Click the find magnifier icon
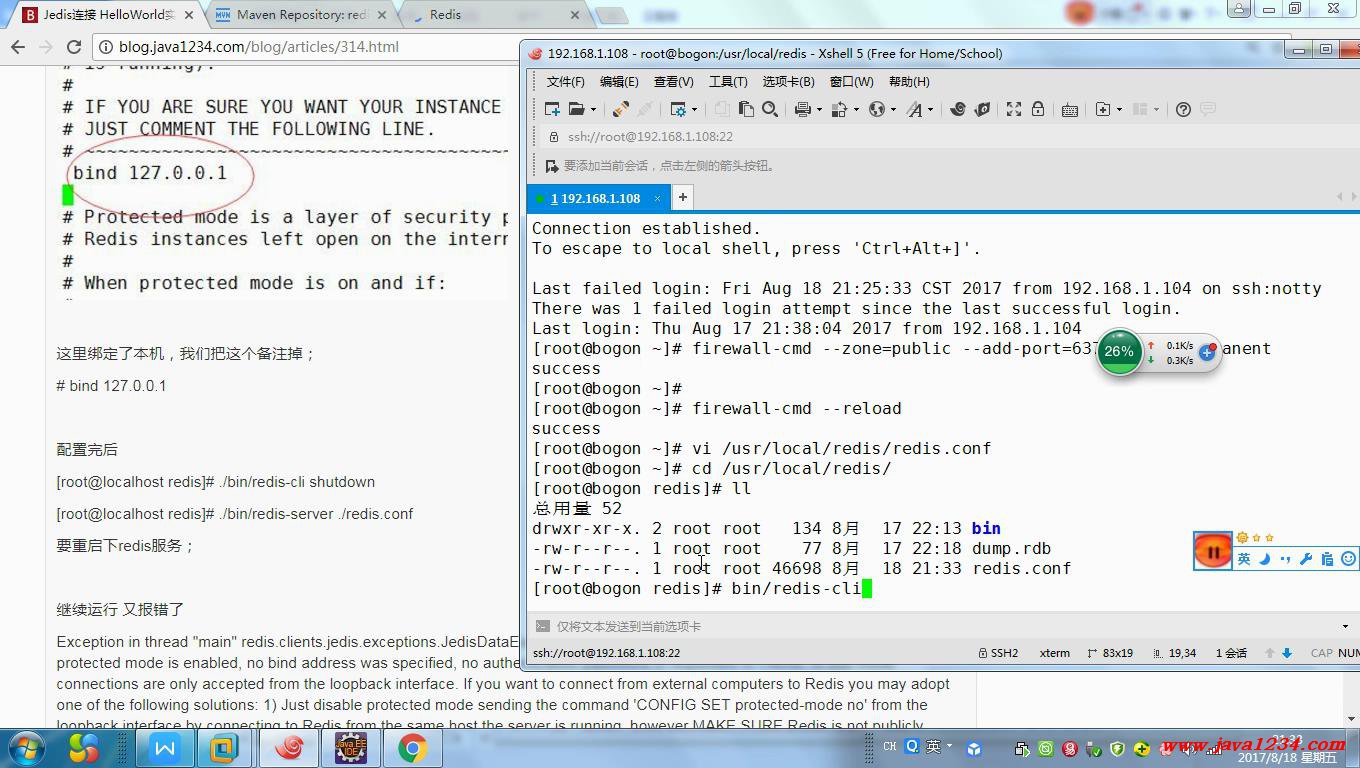 point(770,109)
